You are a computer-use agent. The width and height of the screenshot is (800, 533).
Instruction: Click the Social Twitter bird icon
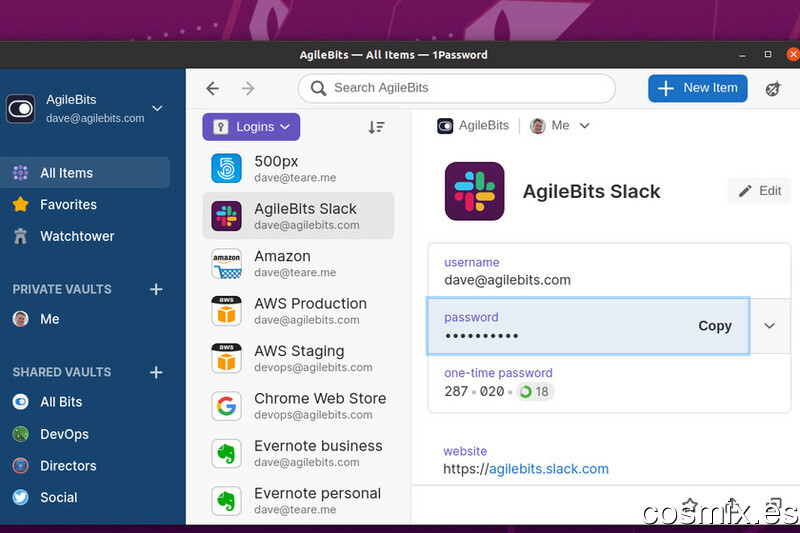(x=20, y=497)
